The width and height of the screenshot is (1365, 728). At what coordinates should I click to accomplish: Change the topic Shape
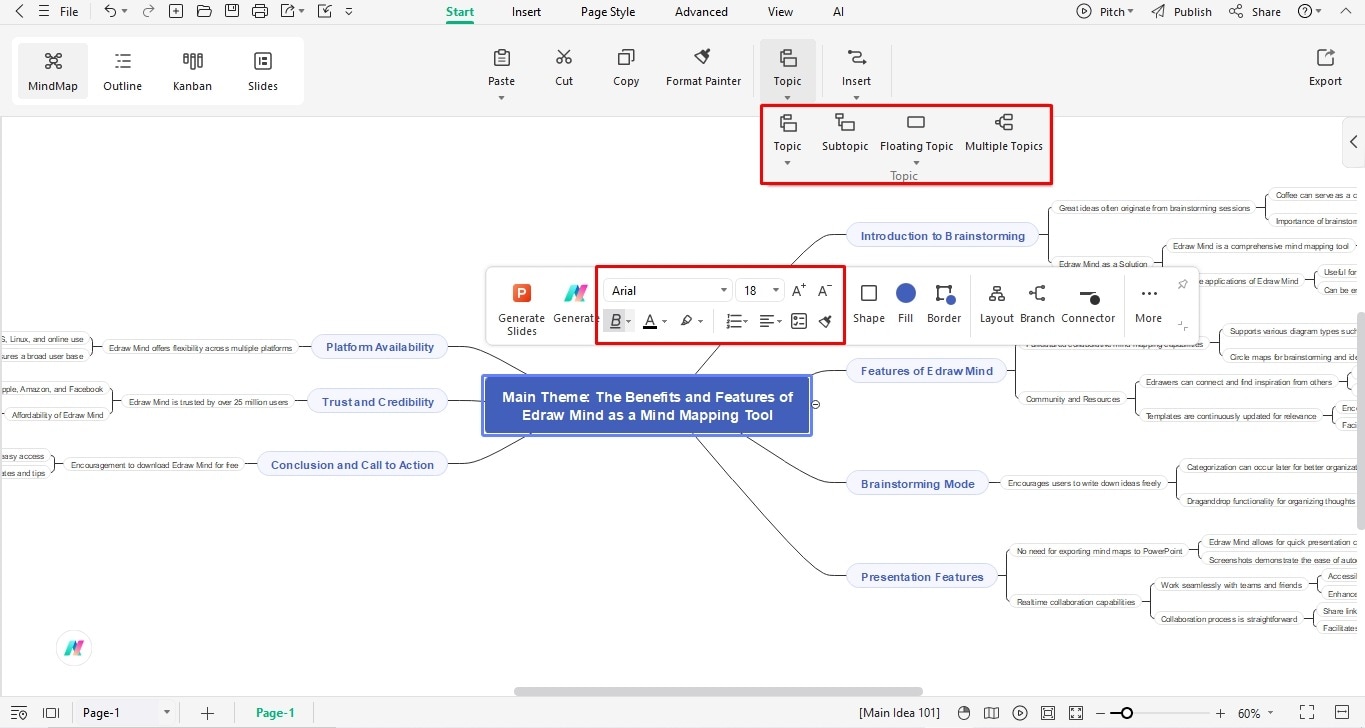click(x=869, y=304)
